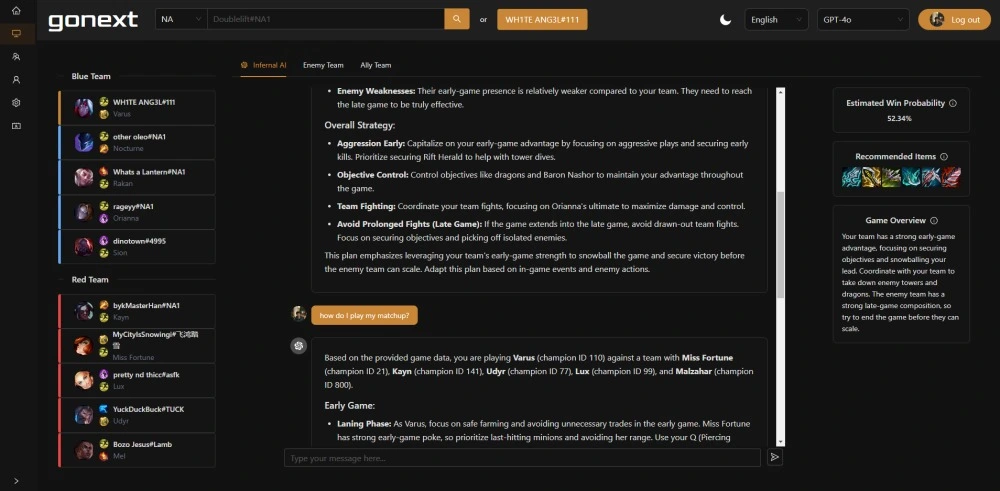Select the monitor icon in the sidebar
This screenshot has width=1000, height=491.
pos(17,34)
